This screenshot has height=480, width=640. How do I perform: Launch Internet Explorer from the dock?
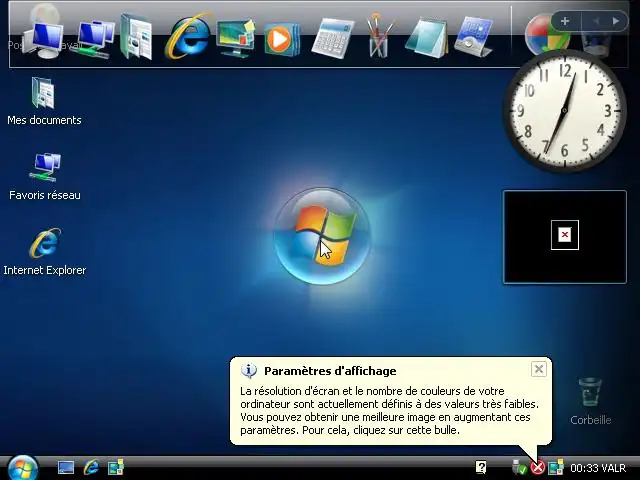pos(188,36)
